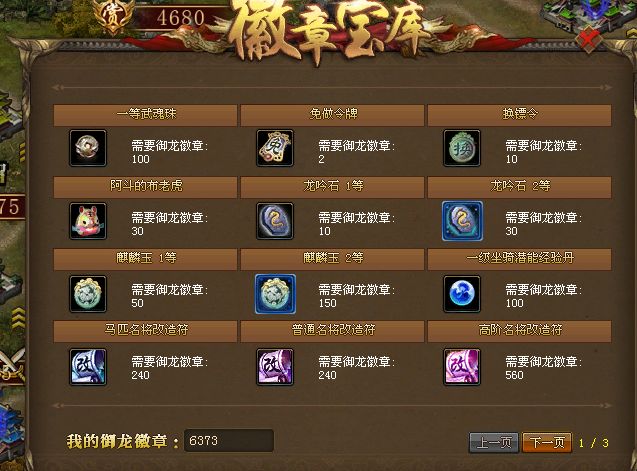Click the 免做令牌 token icon
Image resolution: width=637 pixels, height=471 pixels.
(x=275, y=148)
